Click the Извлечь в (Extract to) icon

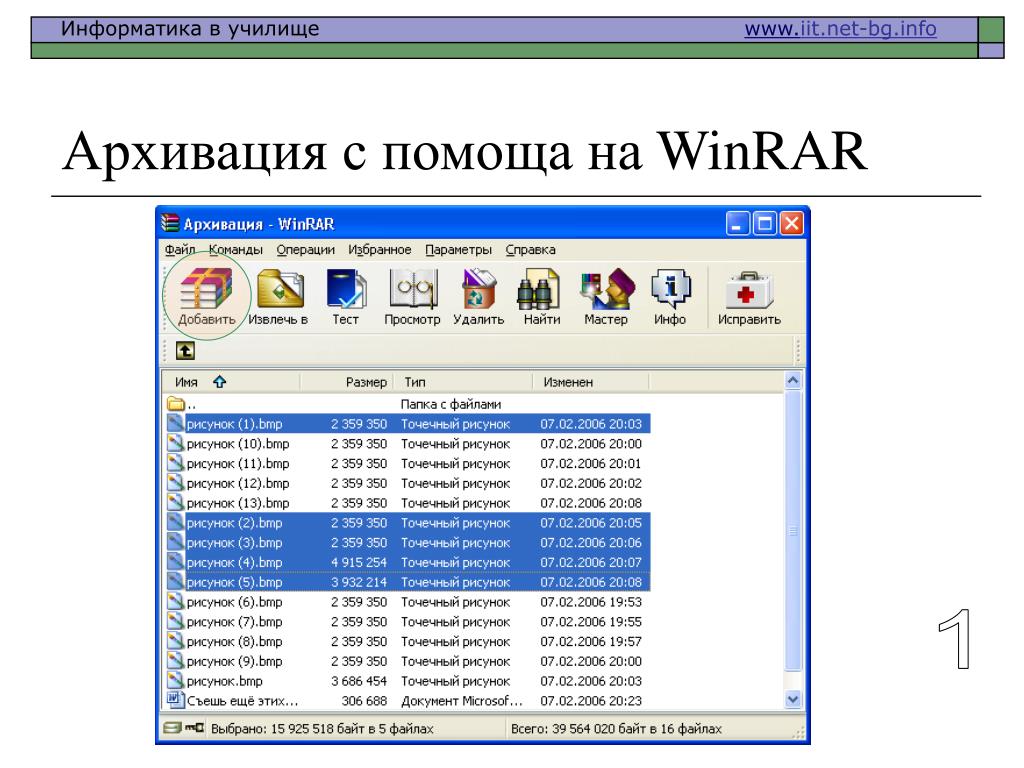pos(279,297)
